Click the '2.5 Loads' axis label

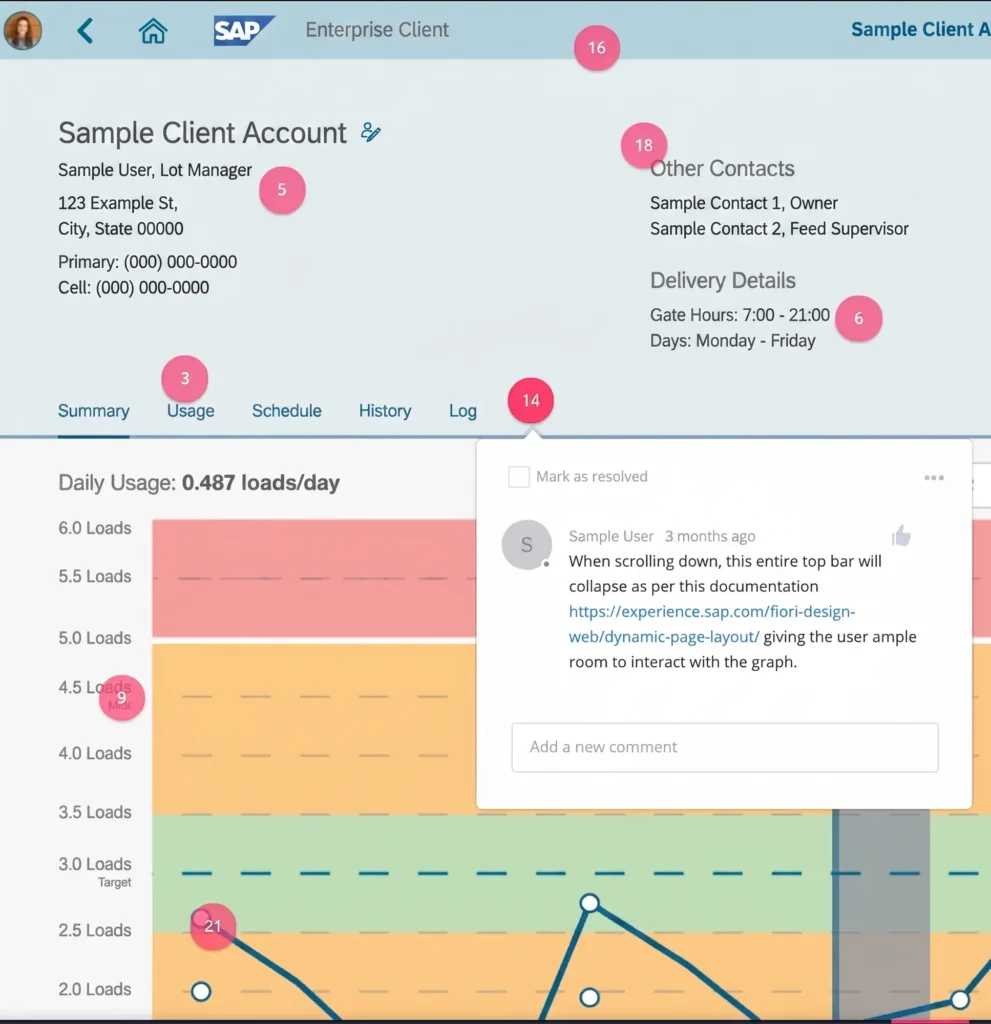[95, 931]
